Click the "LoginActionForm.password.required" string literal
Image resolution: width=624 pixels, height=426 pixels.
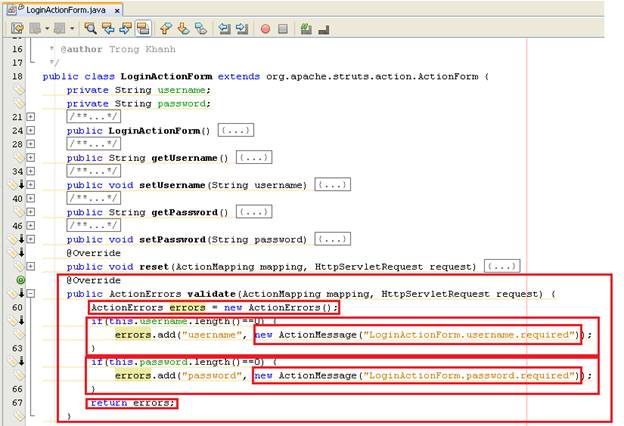[x=470, y=375]
